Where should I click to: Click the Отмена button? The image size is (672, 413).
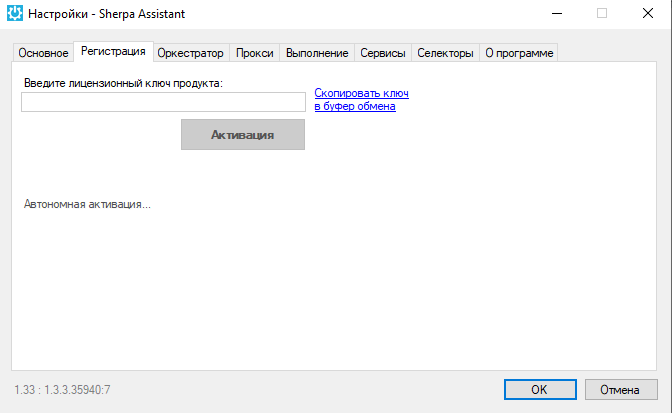coord(621,389)
